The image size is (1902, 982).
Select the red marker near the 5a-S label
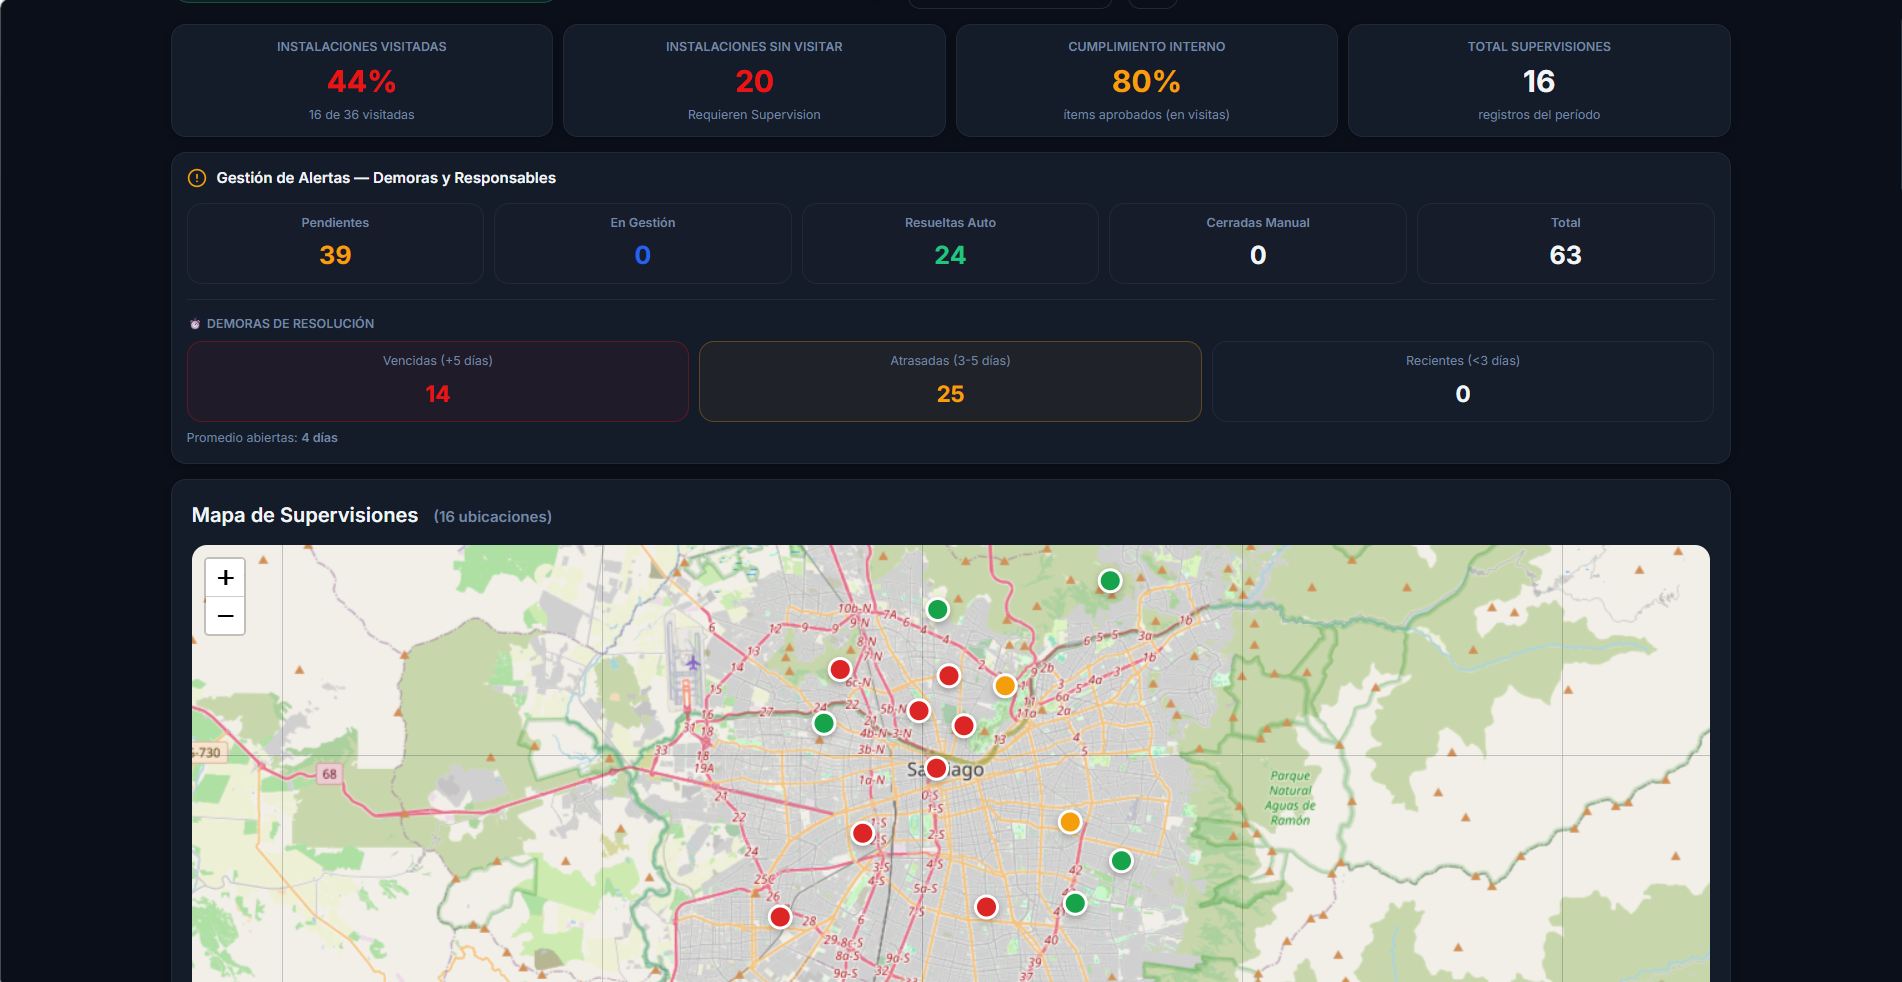(x=986, y=907)
